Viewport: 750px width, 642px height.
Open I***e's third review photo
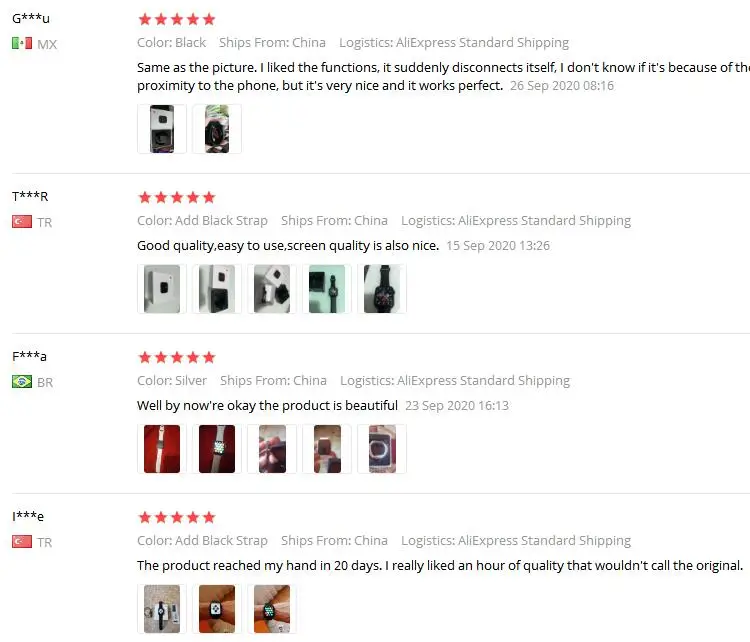point(272,609)
